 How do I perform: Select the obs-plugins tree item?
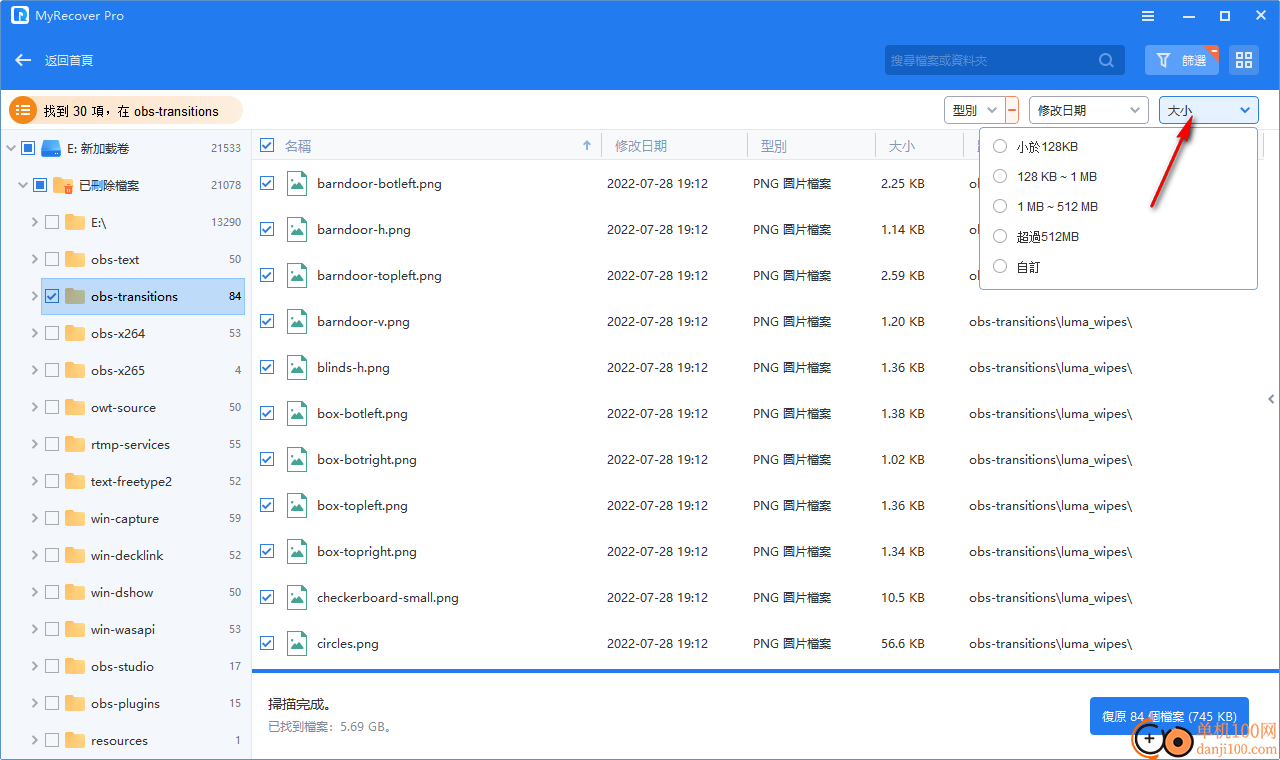click(125, 703)
